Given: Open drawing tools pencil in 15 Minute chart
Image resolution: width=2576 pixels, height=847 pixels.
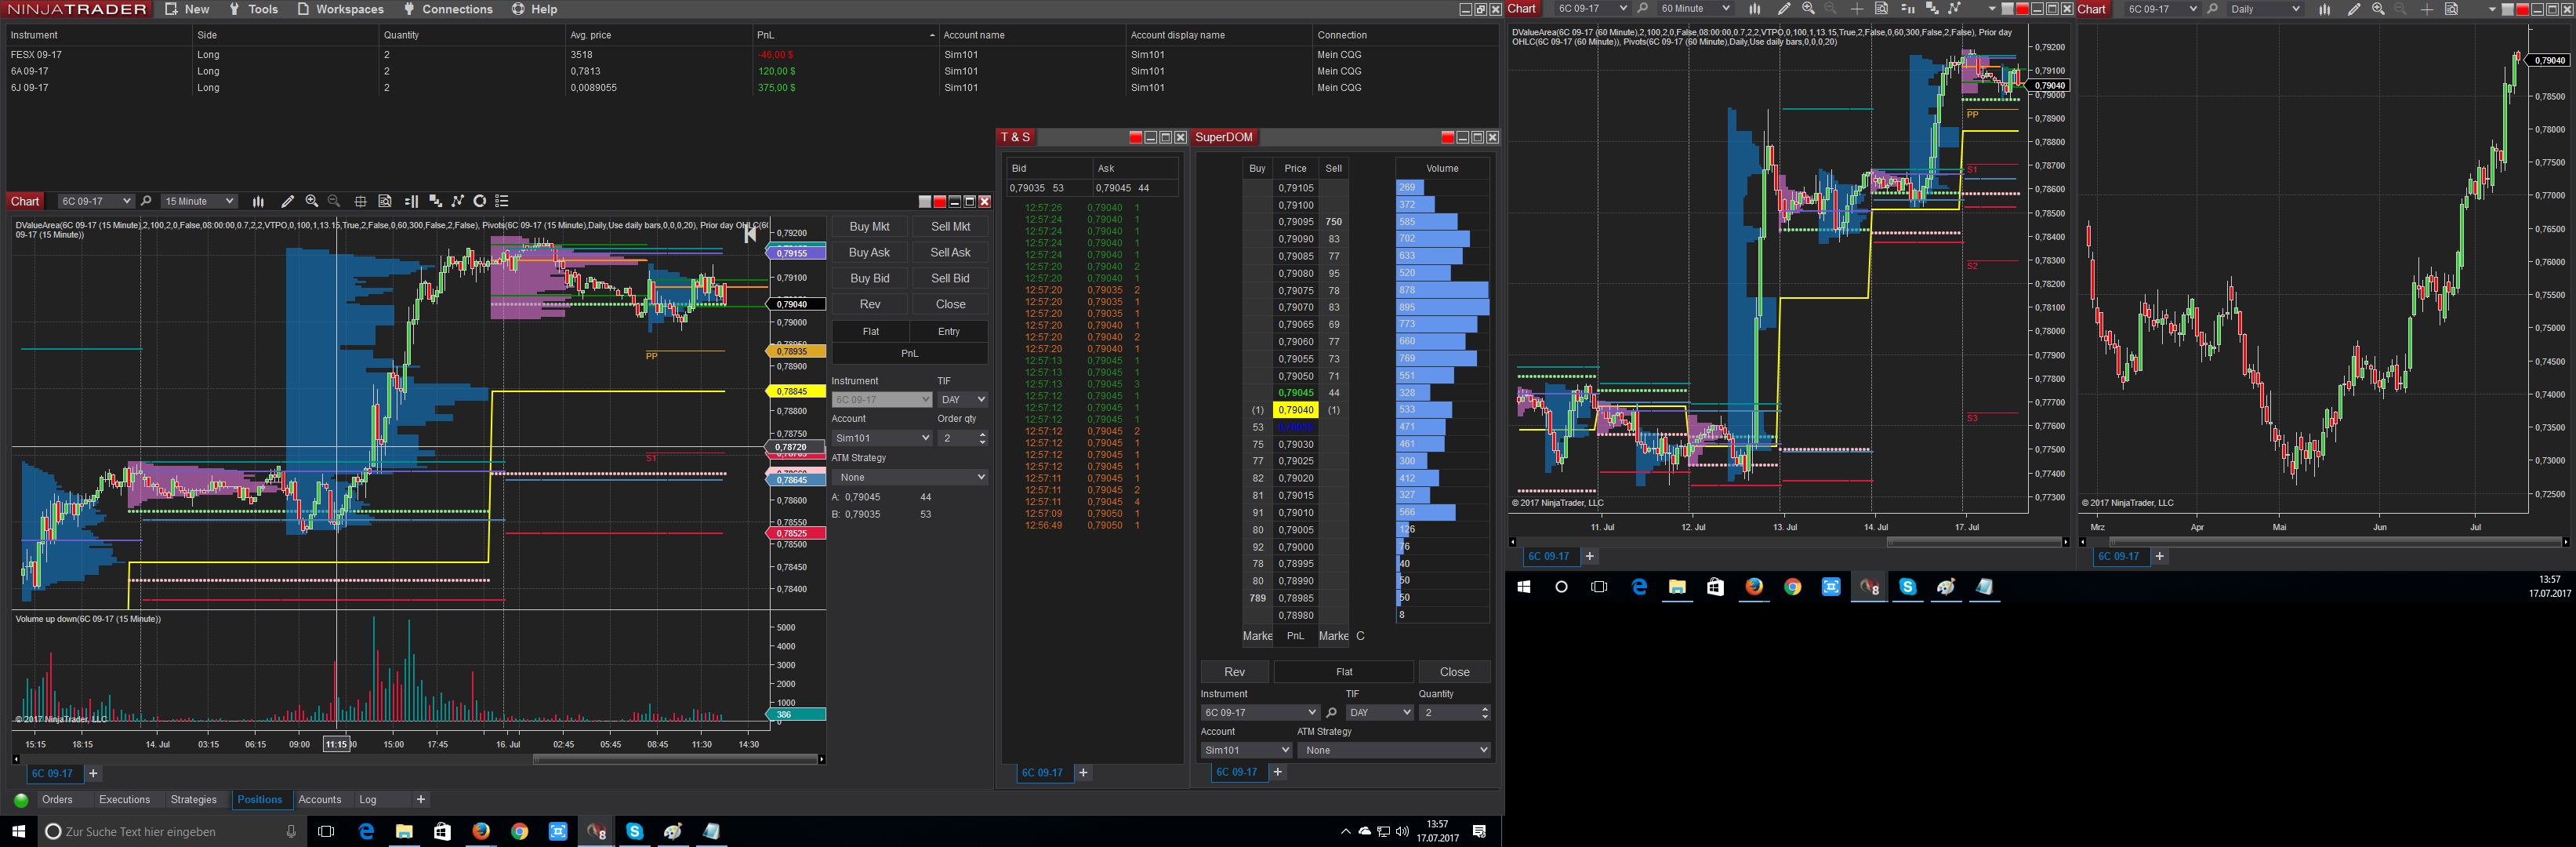Looking at the screenshot, I should click(288, 201).
